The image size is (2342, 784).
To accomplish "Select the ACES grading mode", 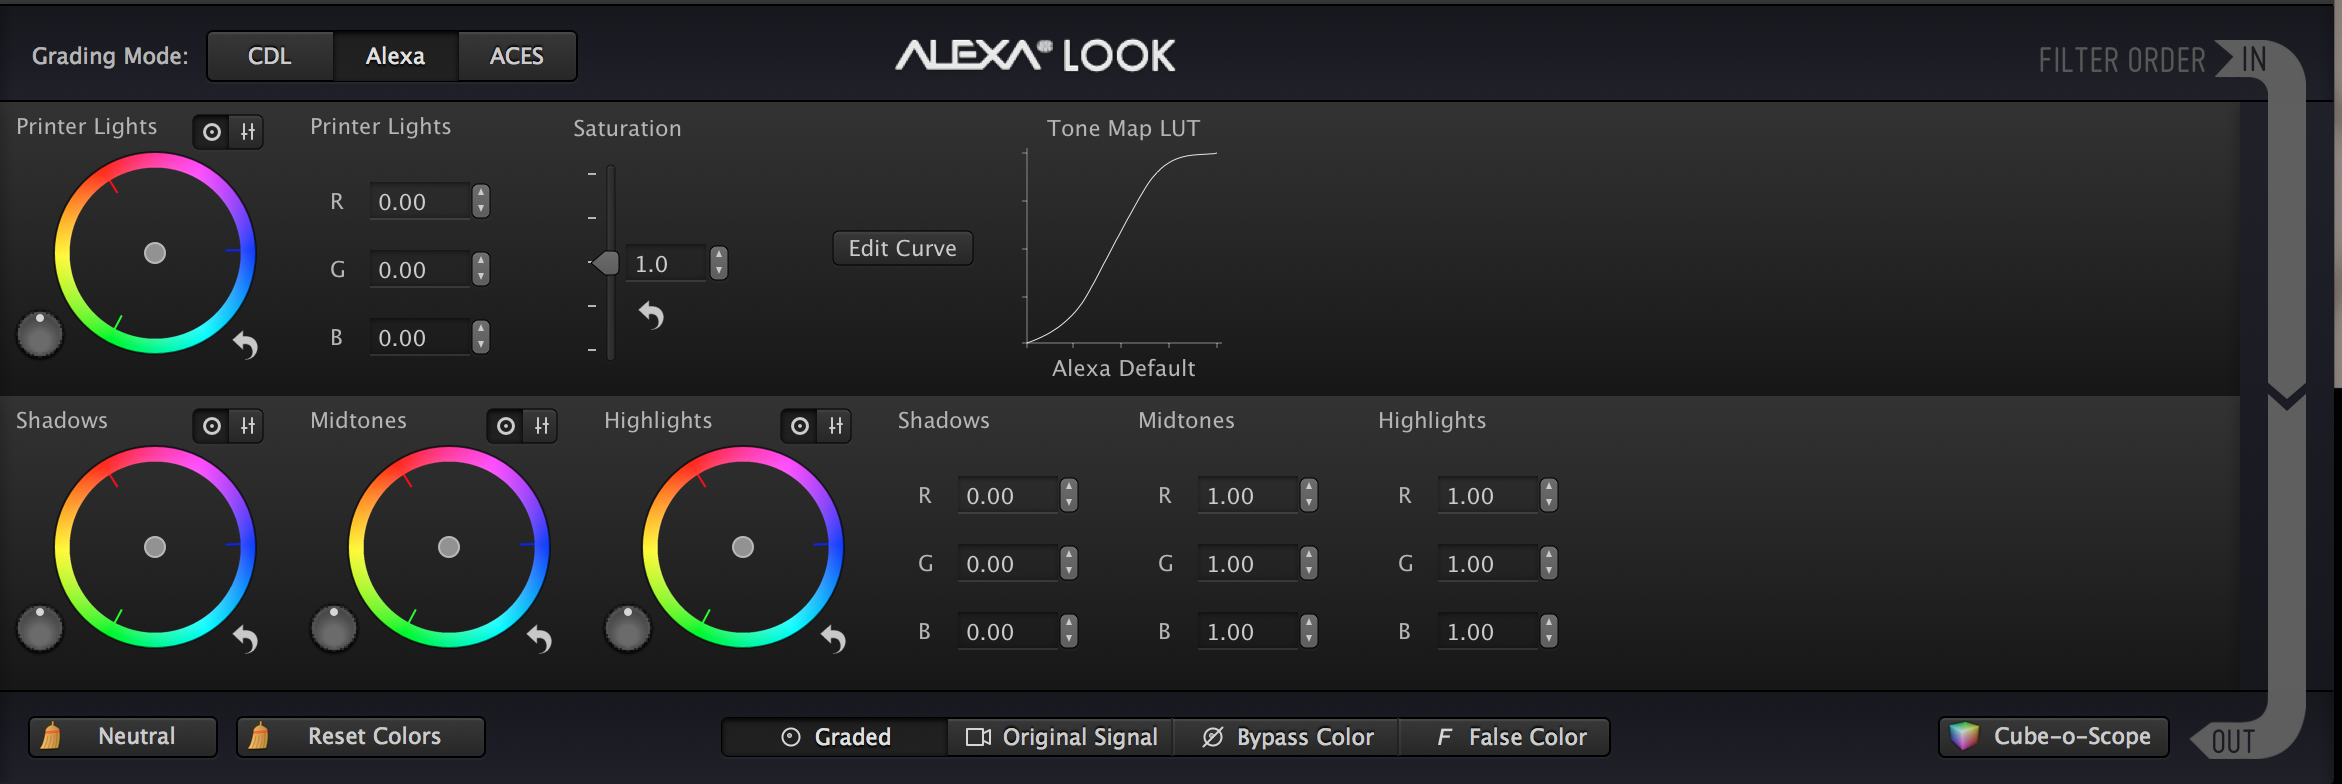I will click(x=516, y=56).
